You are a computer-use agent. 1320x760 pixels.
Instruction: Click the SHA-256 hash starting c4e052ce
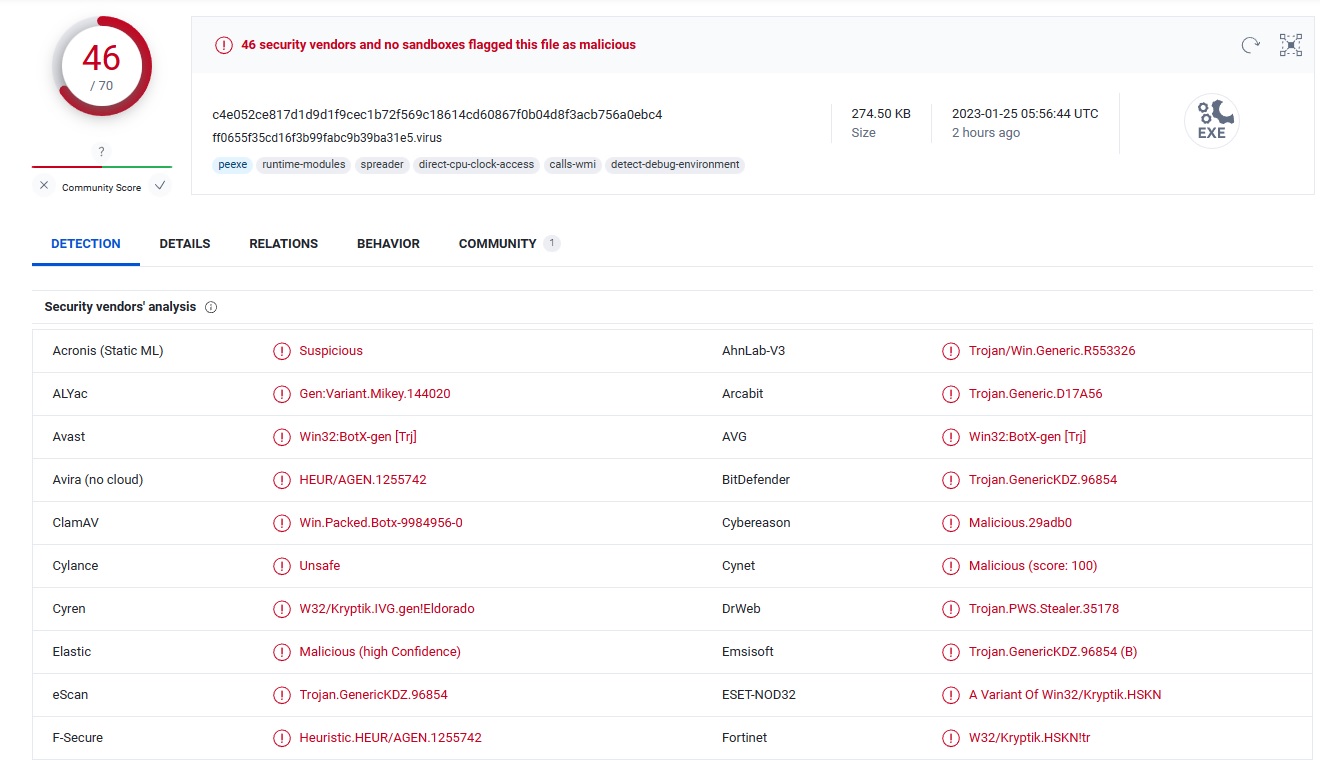click(x=437, y=115)
